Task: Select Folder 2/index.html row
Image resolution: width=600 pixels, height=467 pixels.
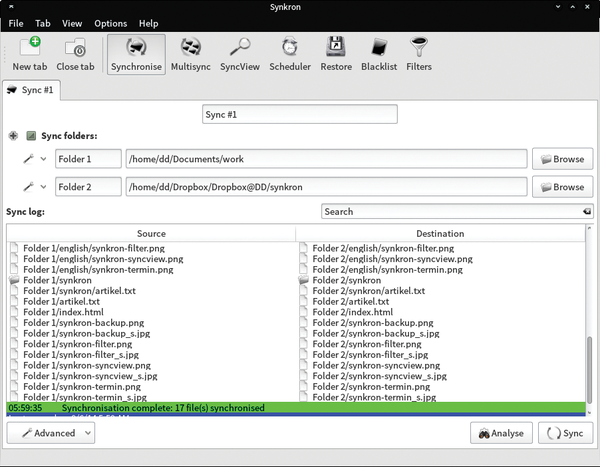Action: [441, 312]
